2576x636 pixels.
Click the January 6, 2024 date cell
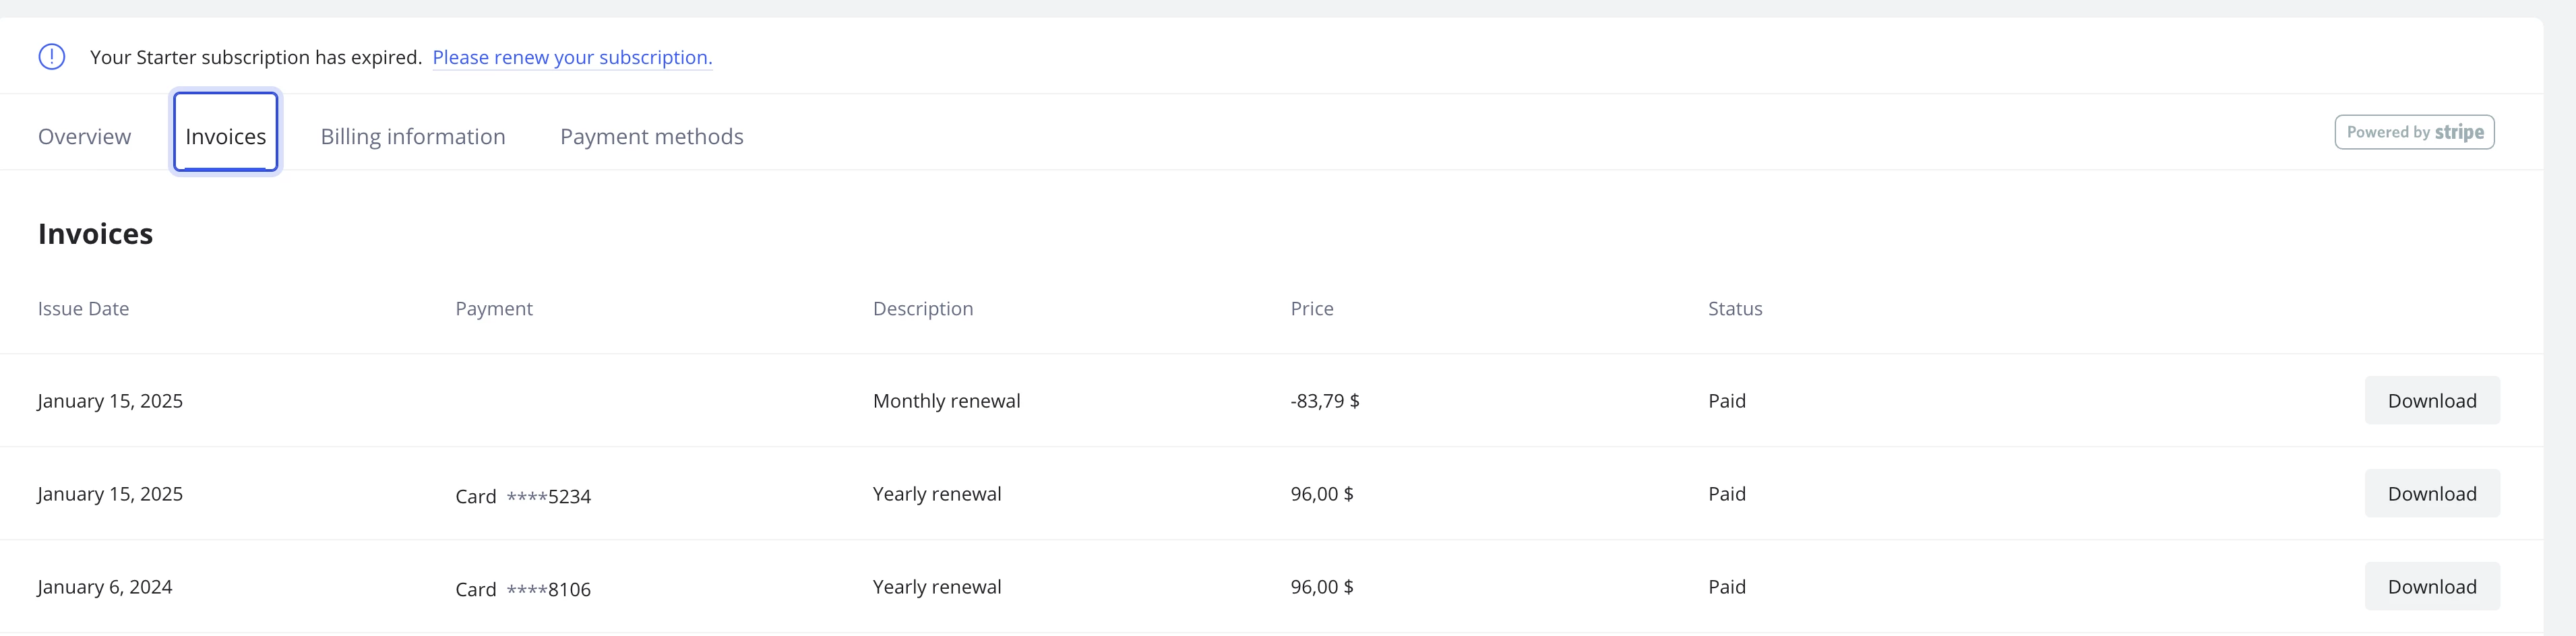(x=105, y=587)
